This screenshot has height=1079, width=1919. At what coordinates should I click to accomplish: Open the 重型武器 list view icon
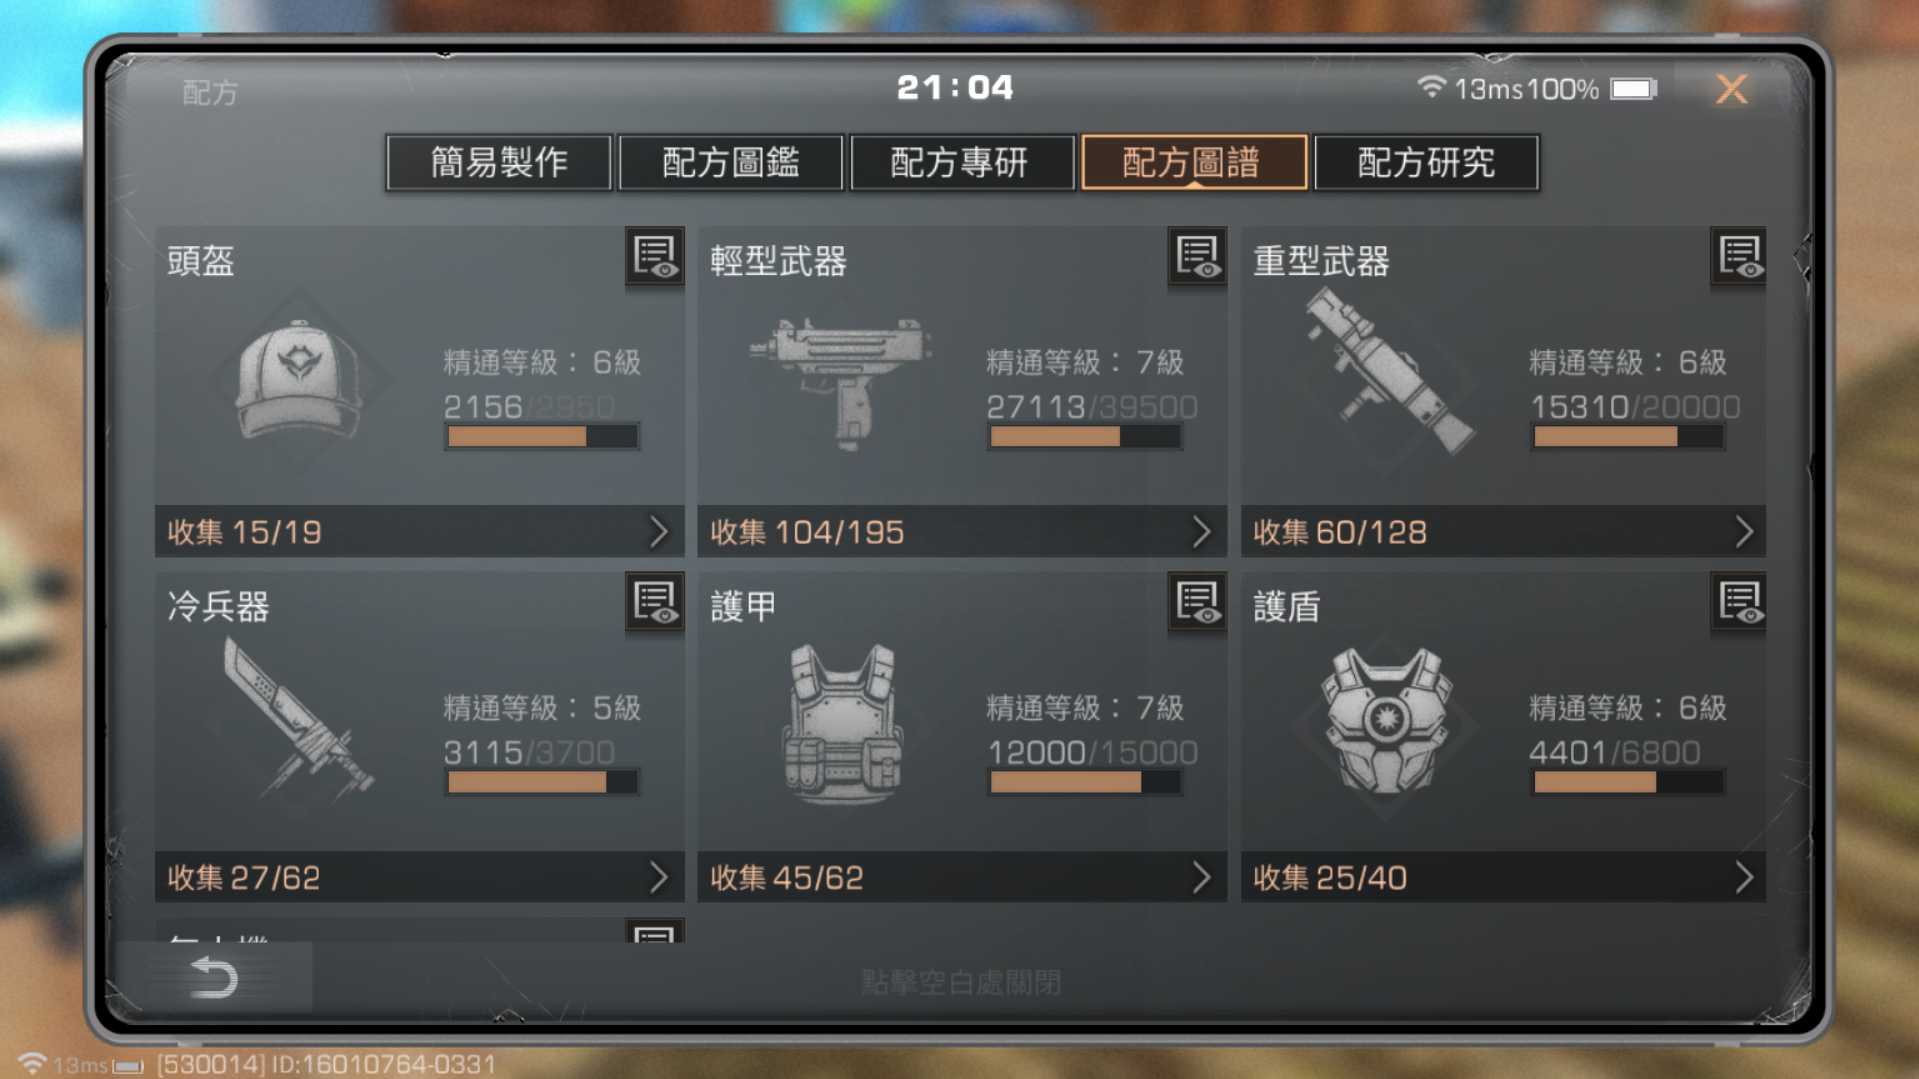1739,257
